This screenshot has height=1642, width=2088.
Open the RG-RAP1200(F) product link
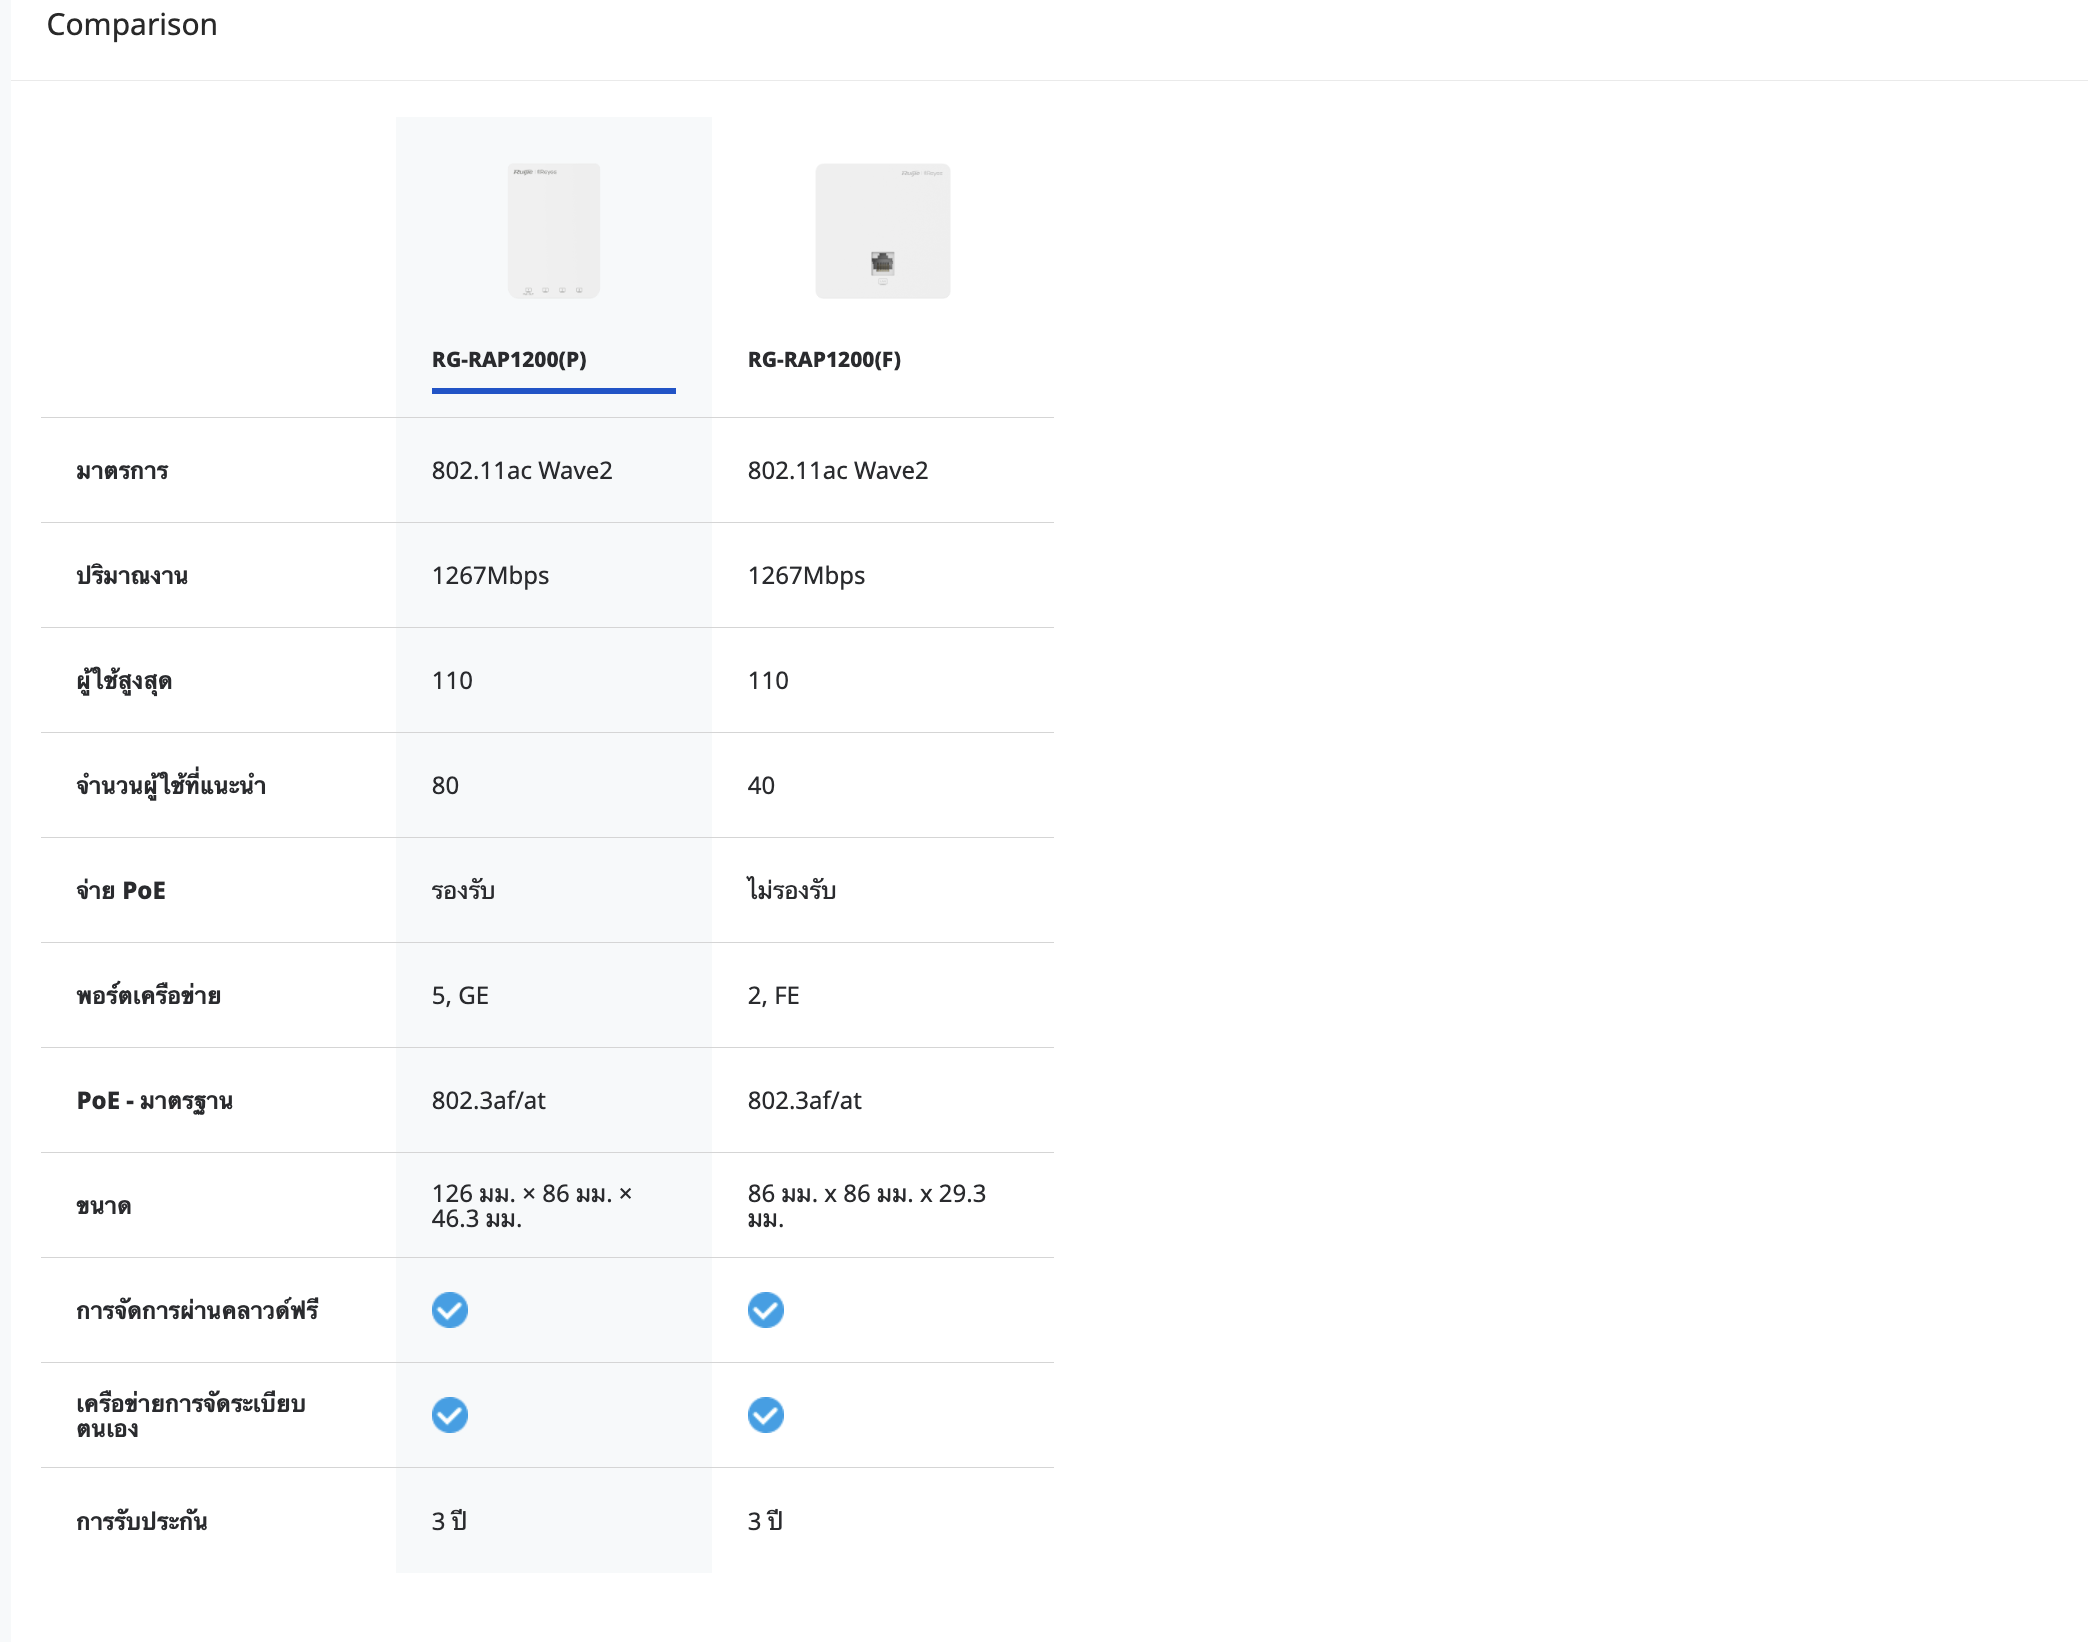click(x=824, y=360)
